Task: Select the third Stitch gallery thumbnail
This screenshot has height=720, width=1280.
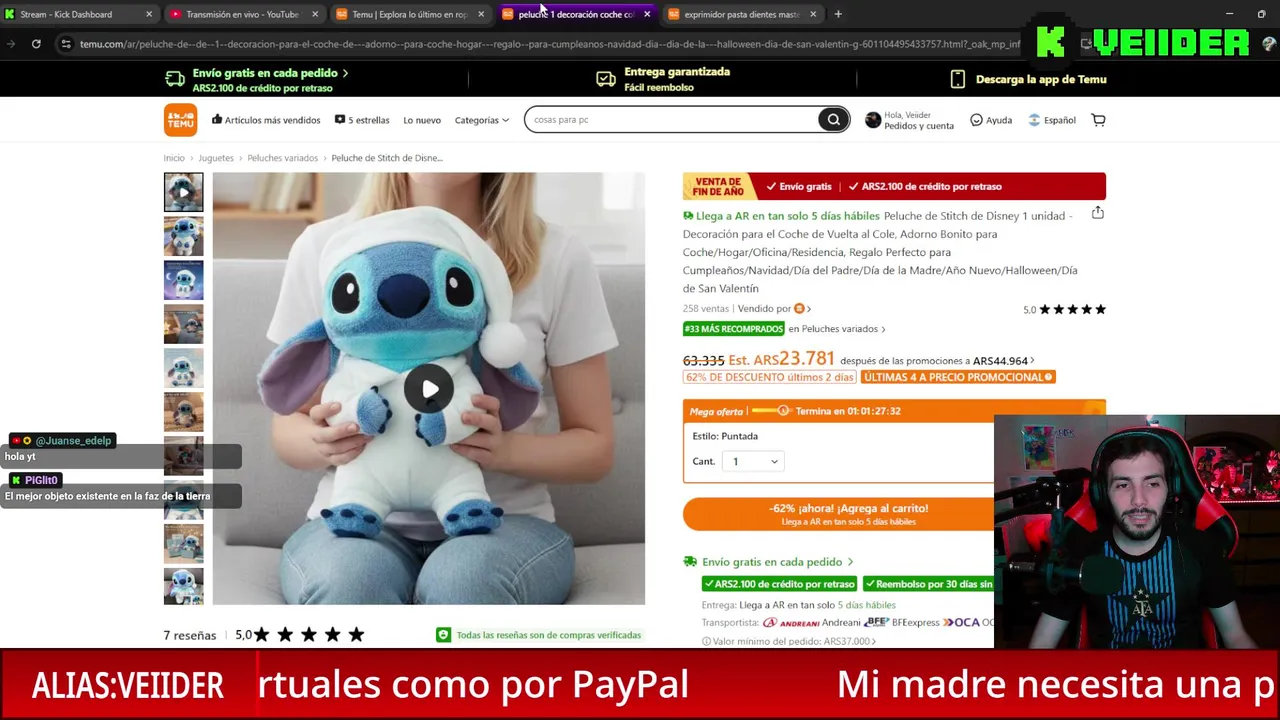Action: [183, 281]
